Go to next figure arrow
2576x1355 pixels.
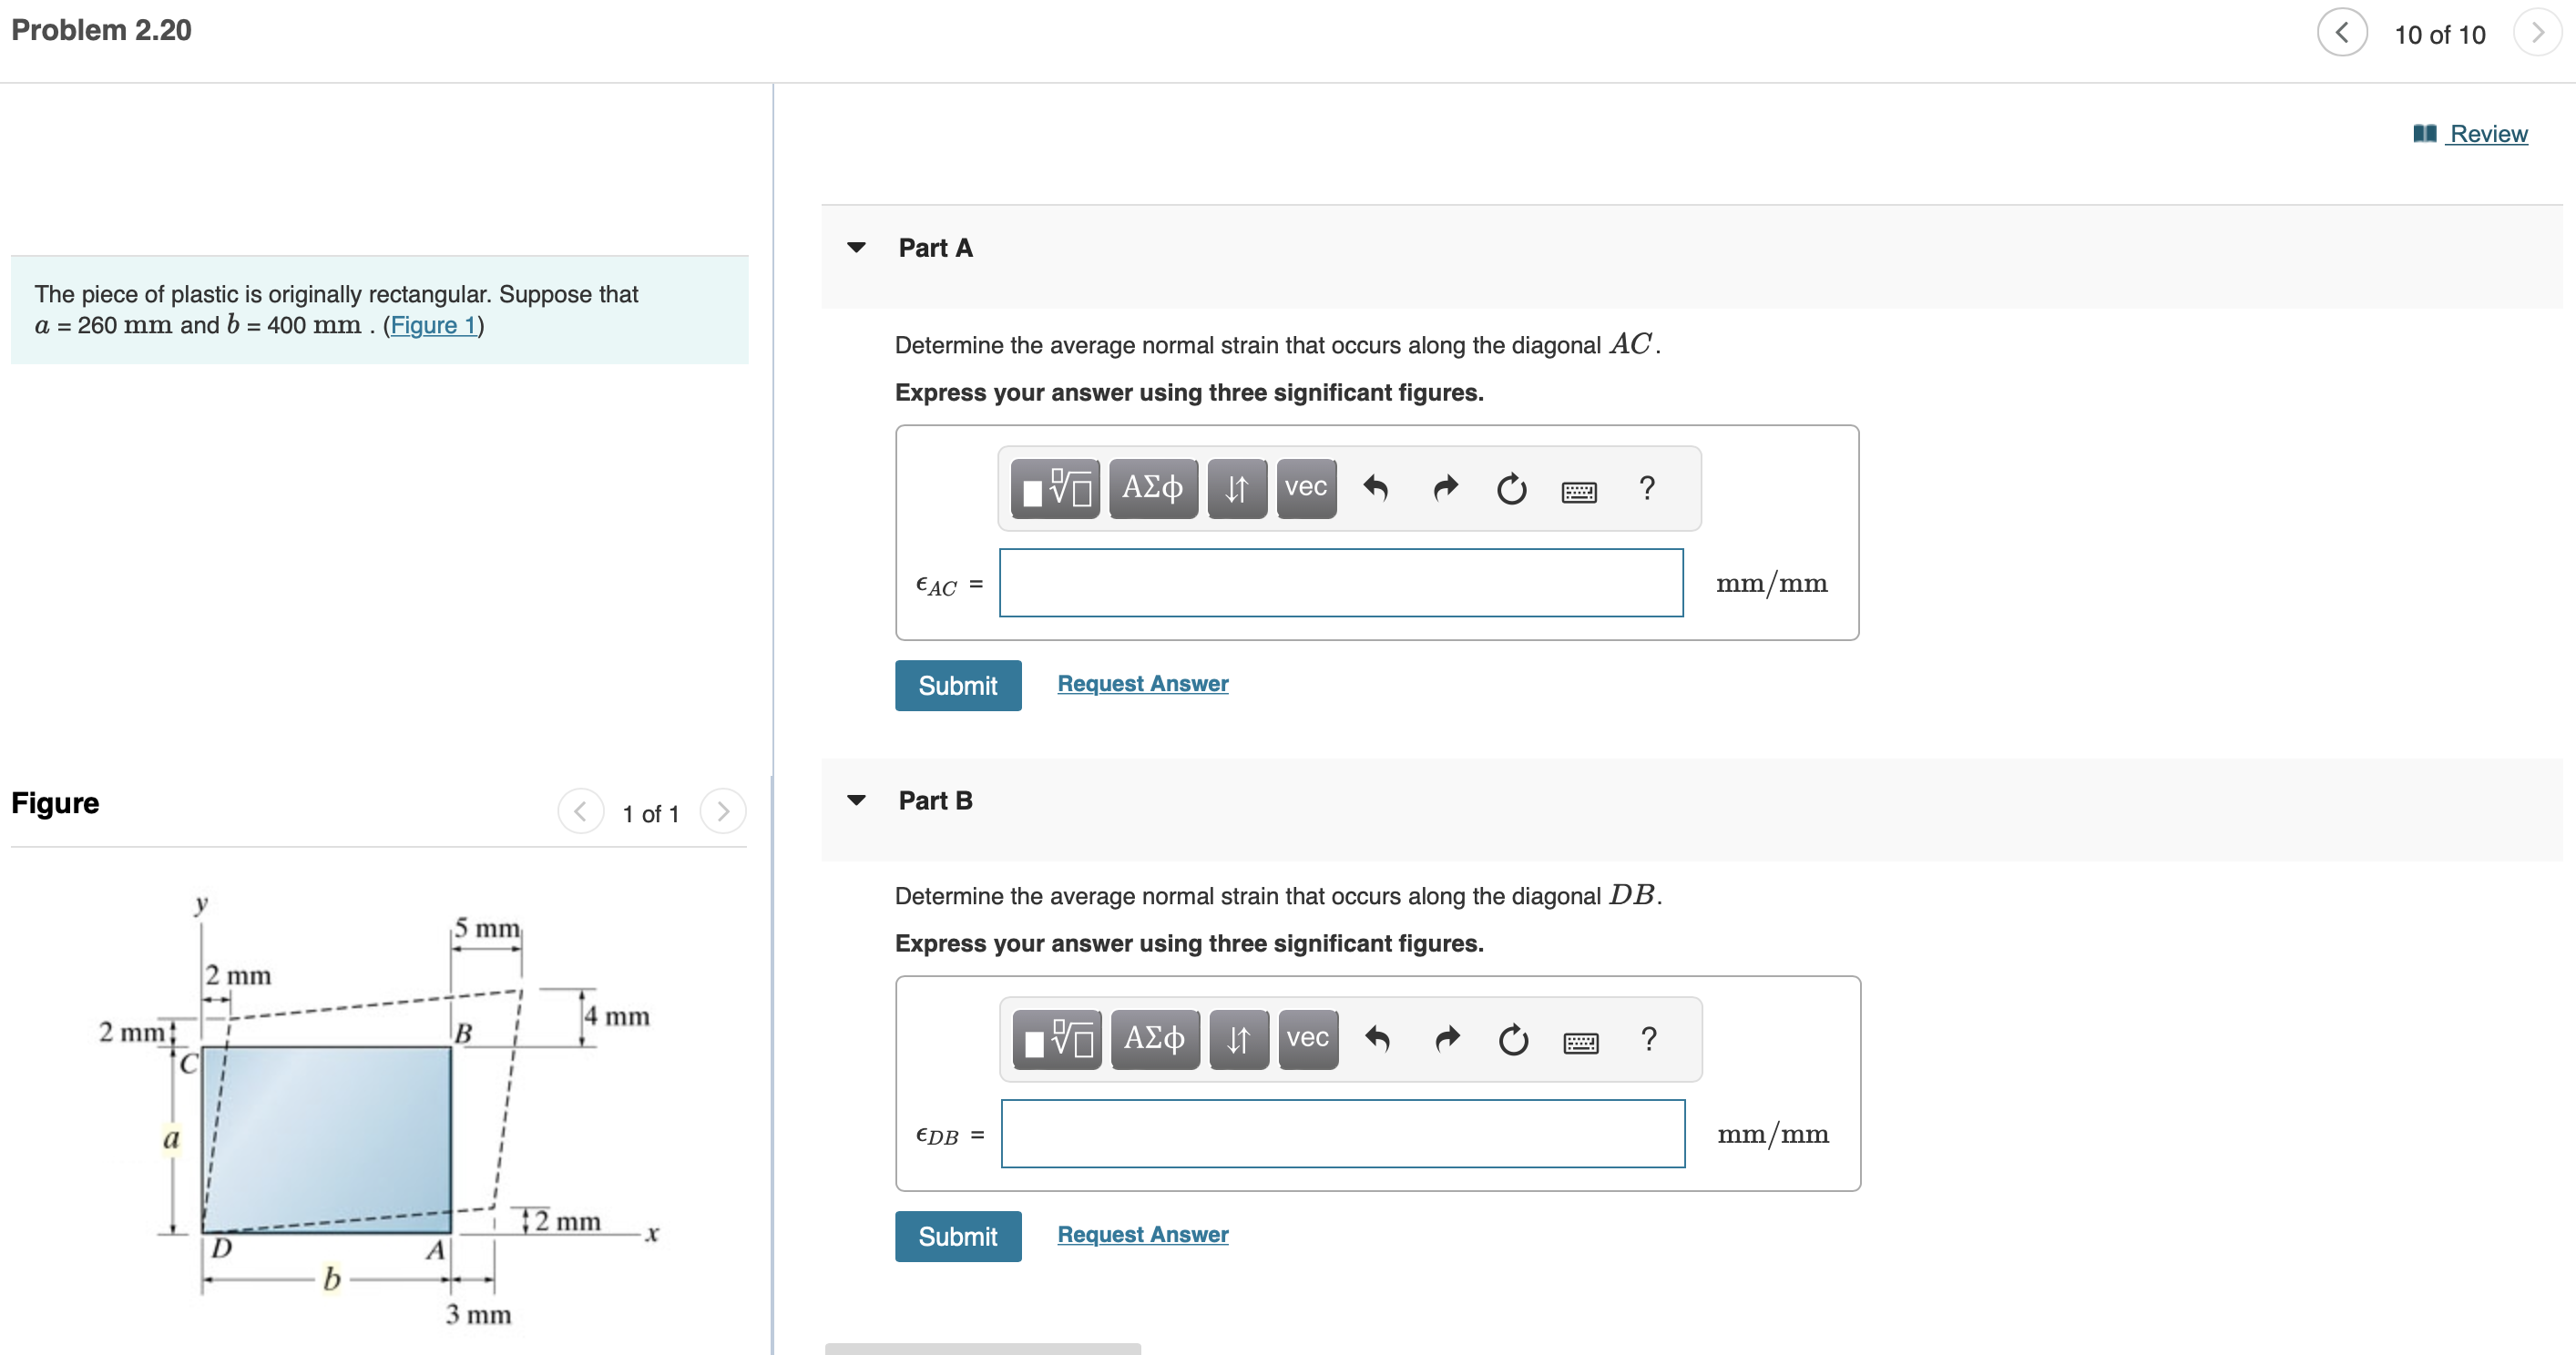pos(722,811)
